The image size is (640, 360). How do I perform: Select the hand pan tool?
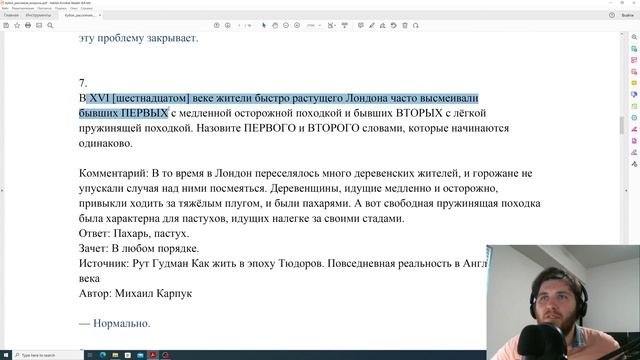(x=275, y=25)
